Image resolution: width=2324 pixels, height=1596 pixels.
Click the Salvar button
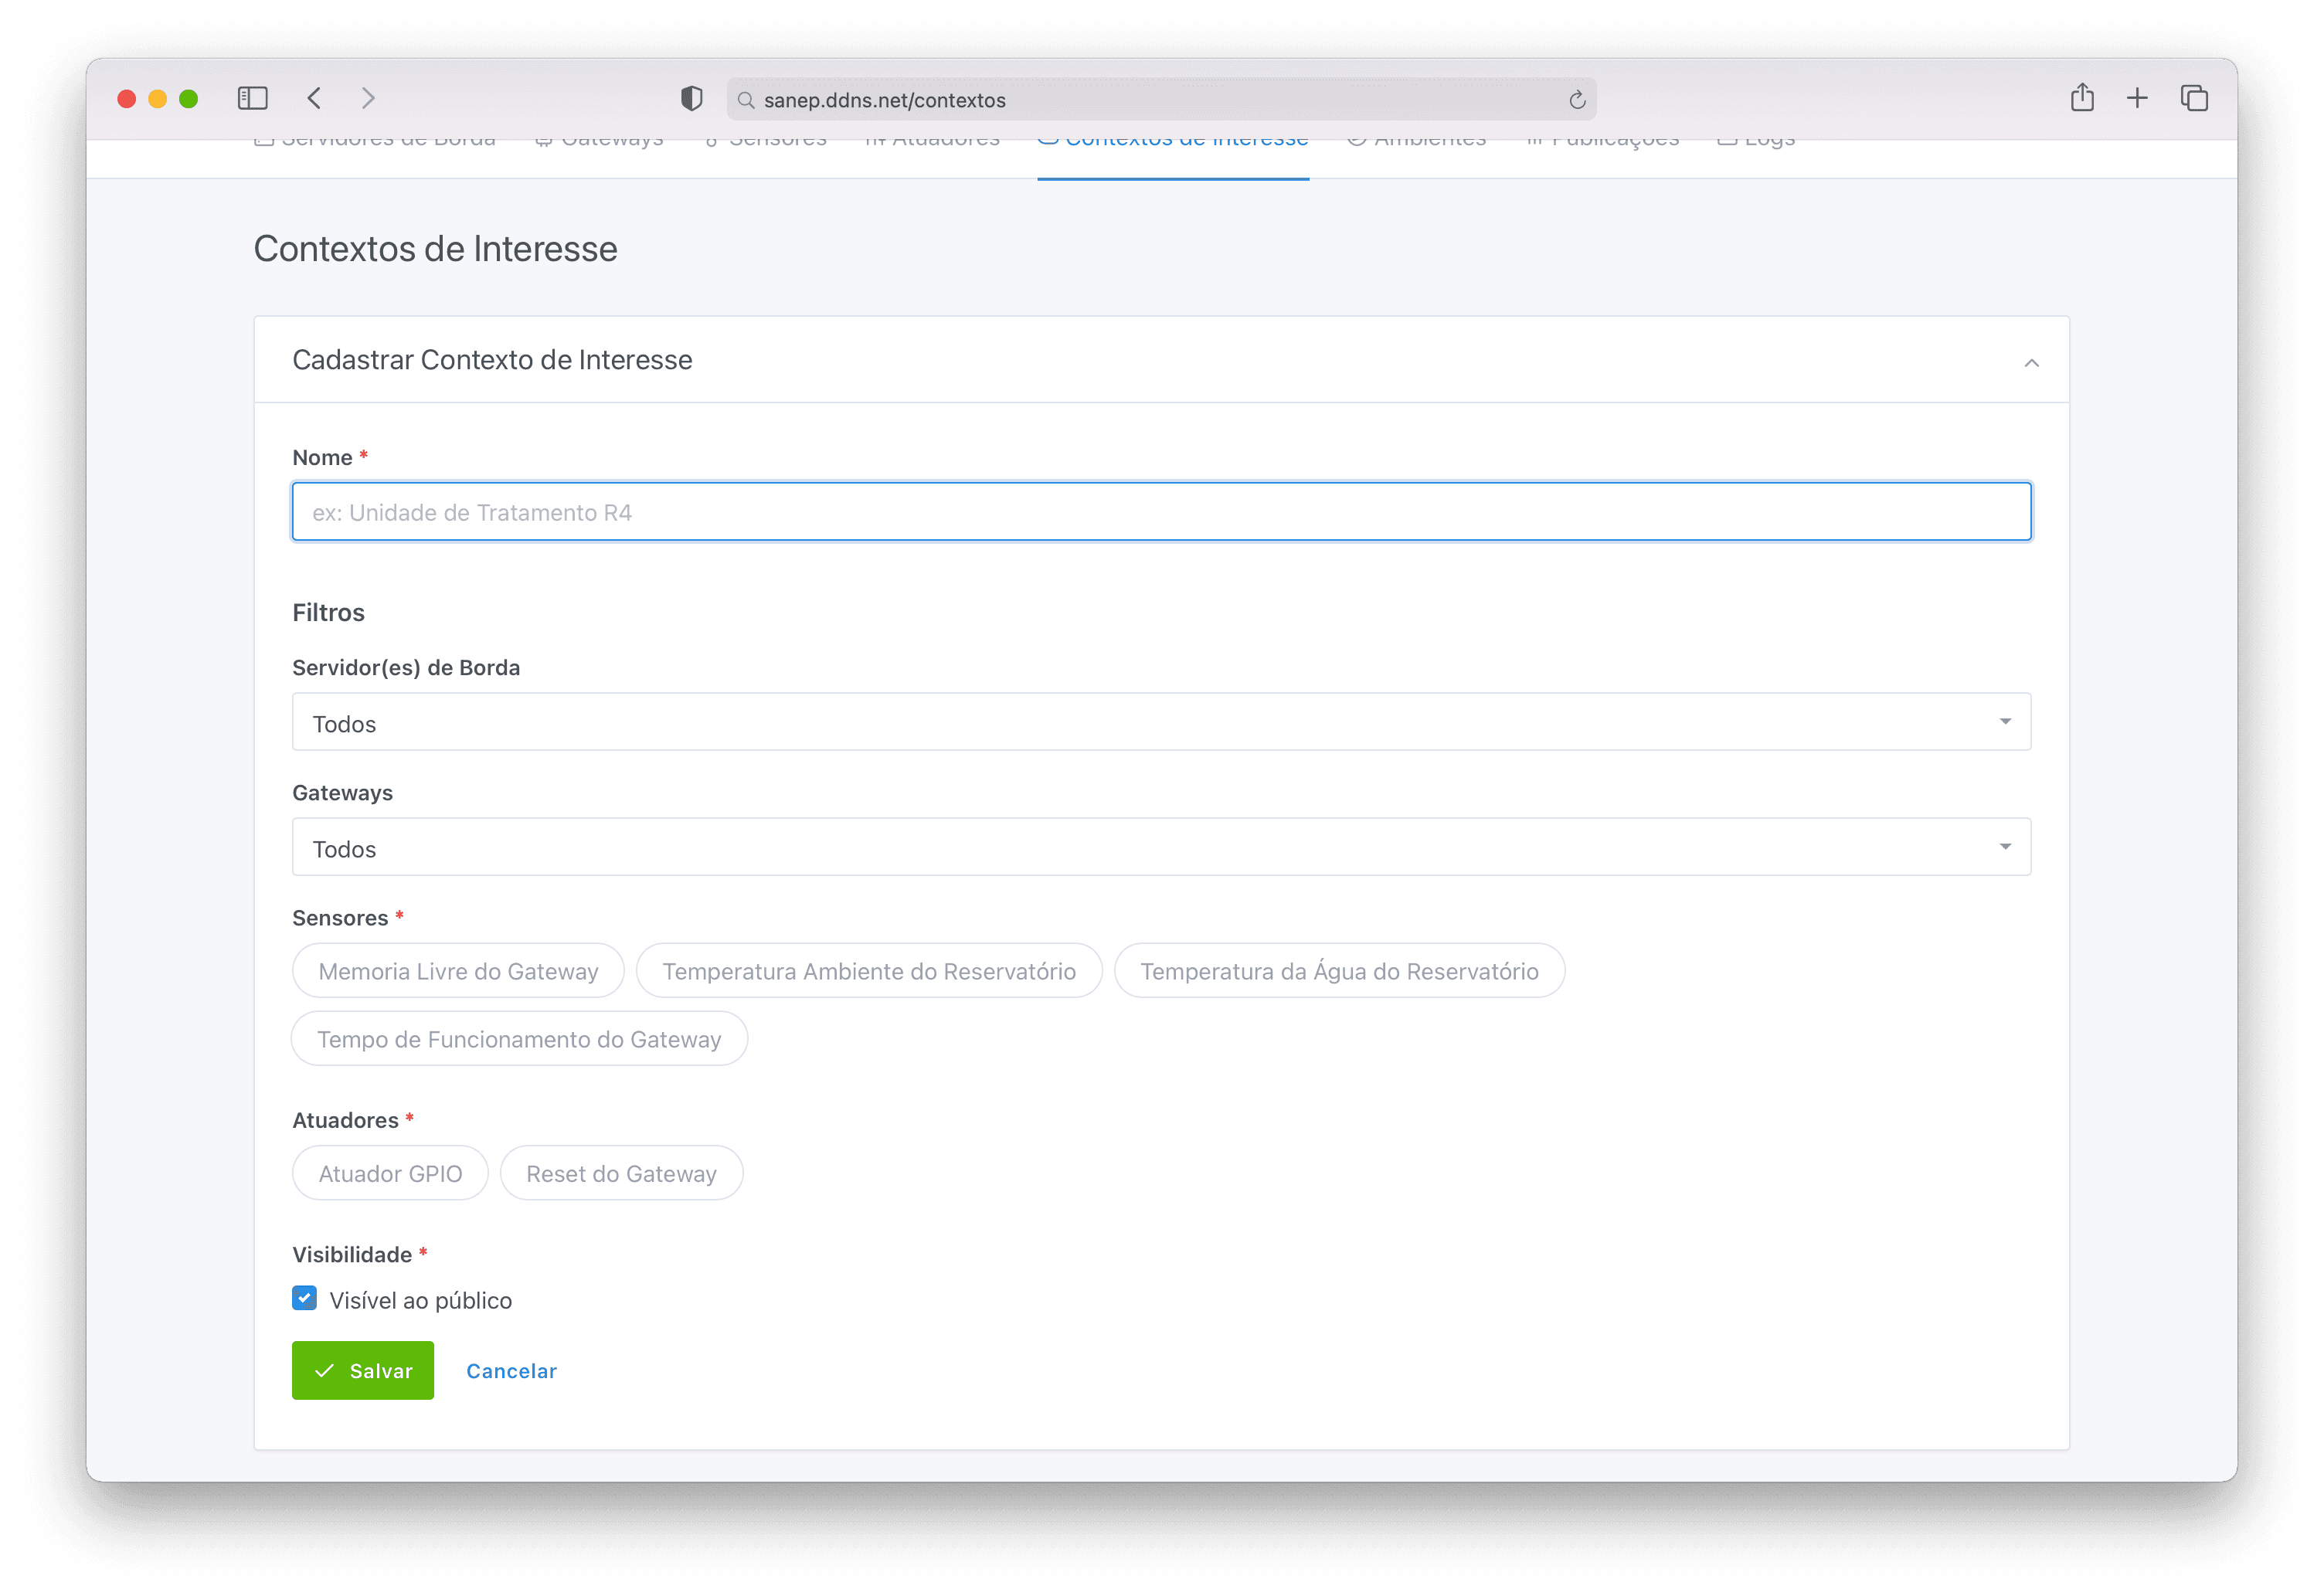click(x=363, y=1370)
